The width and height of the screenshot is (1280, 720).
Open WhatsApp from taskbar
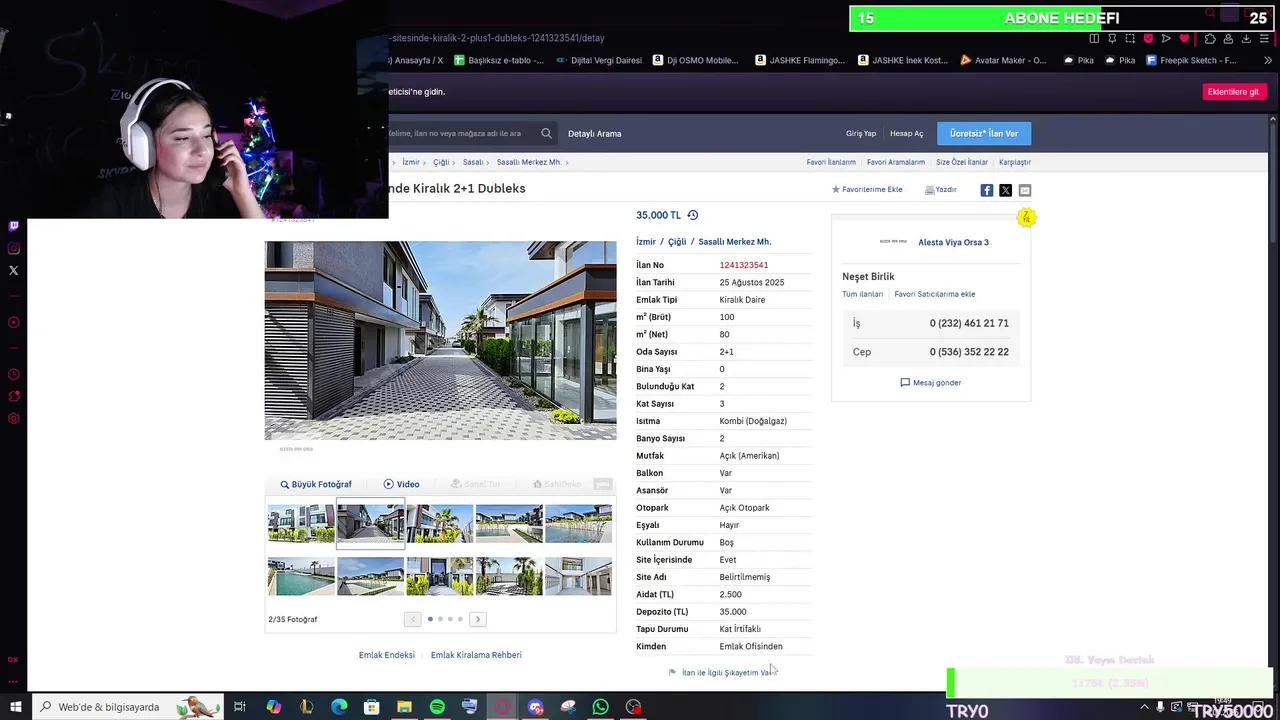pos(600,707)
